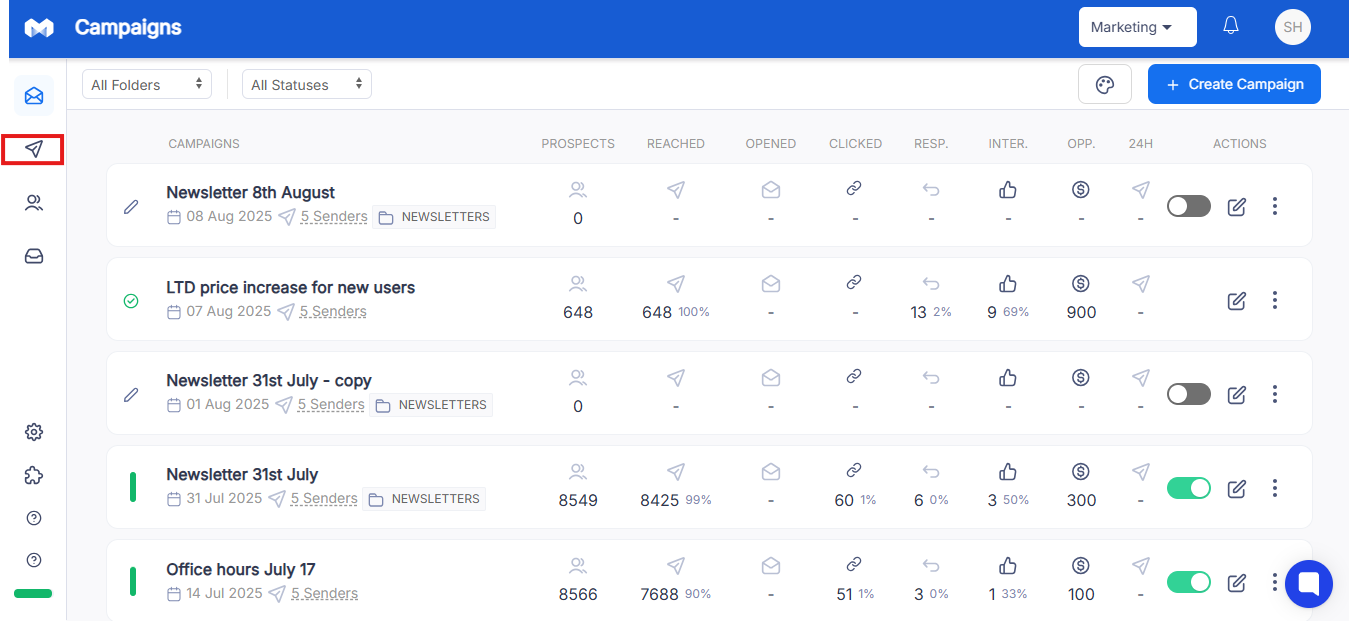Click 5 Senders under Newsletter 31st July
Viewport: 1349px width, 621px height.
tap(324, 498)
